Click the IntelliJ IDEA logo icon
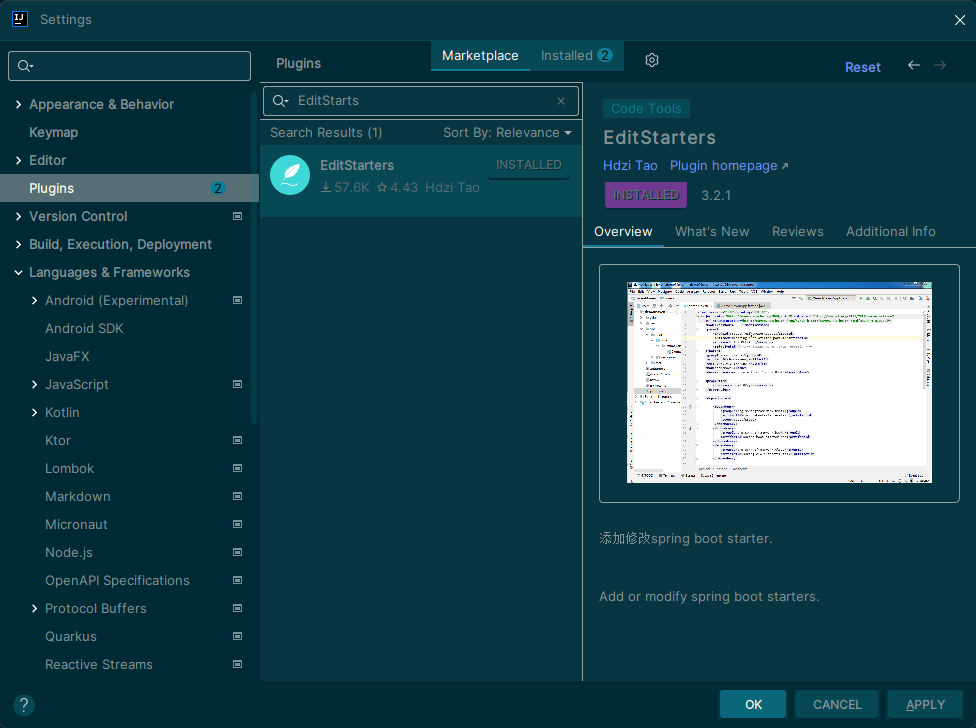Screen dimensions: 976x728 coord(20,19)
